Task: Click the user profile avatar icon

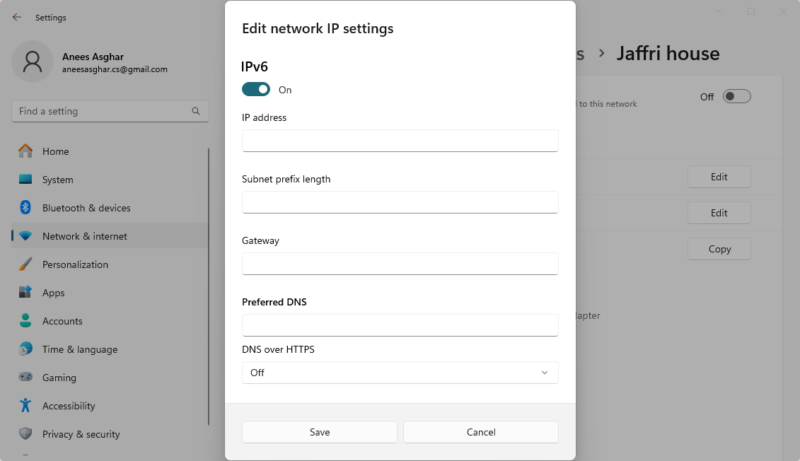Action: (x=33, y=62)
